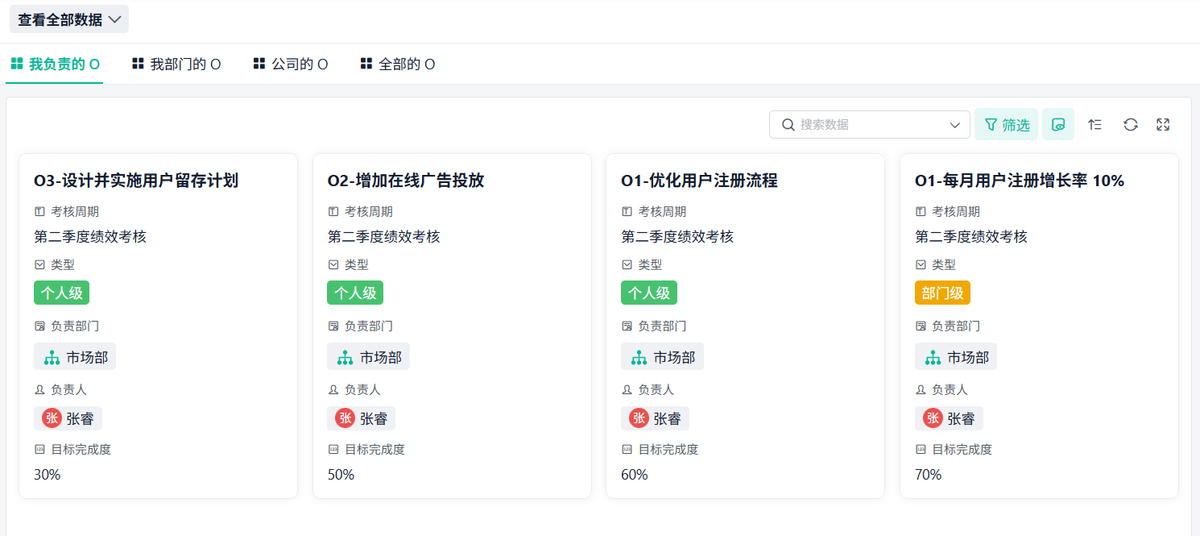Click 张睿 avatar in O1-优化用户注册流程 card

click(x=639, y=419)
